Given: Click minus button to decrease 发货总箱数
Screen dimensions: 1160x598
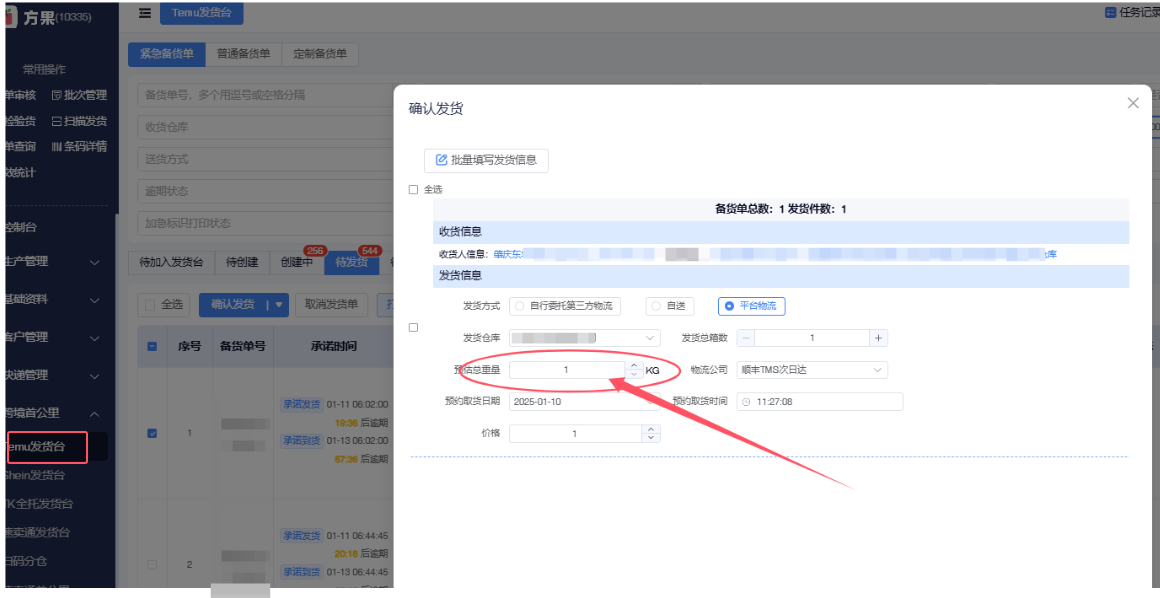Looking at the screenshot, I should click(x=746, y=338).
